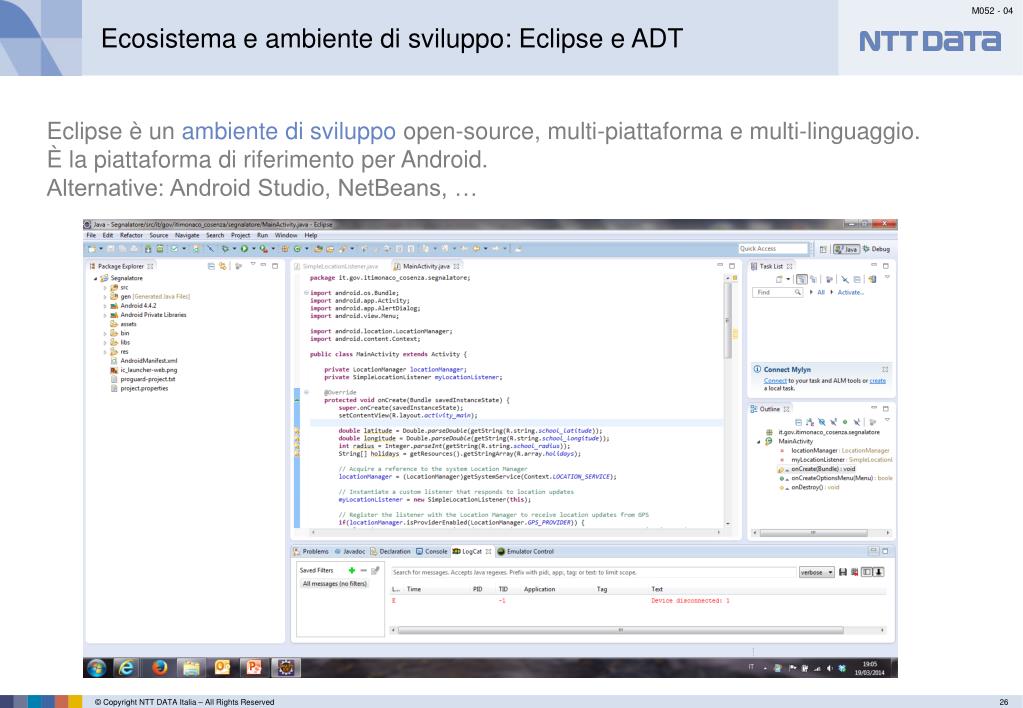Open the Navigate menu
Viewport: 1023px width, 708px height.
click(x=187, y=235)
